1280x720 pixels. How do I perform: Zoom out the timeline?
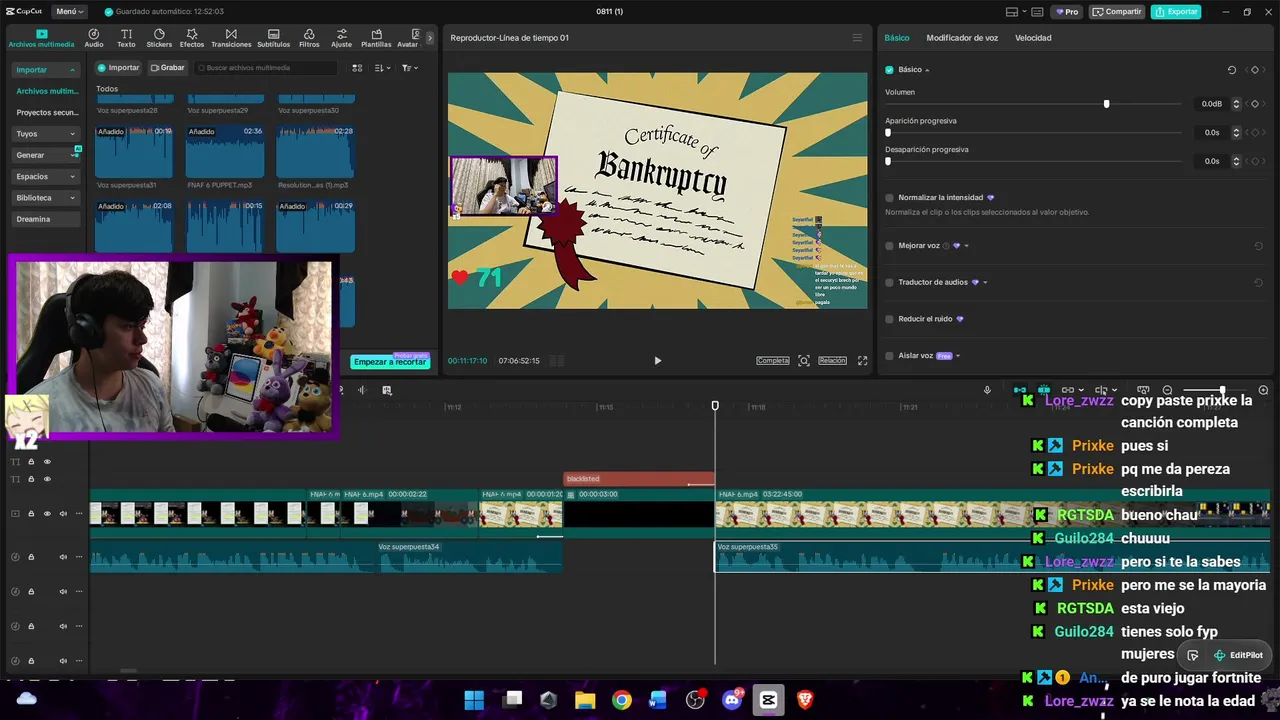click(1167, 390)
